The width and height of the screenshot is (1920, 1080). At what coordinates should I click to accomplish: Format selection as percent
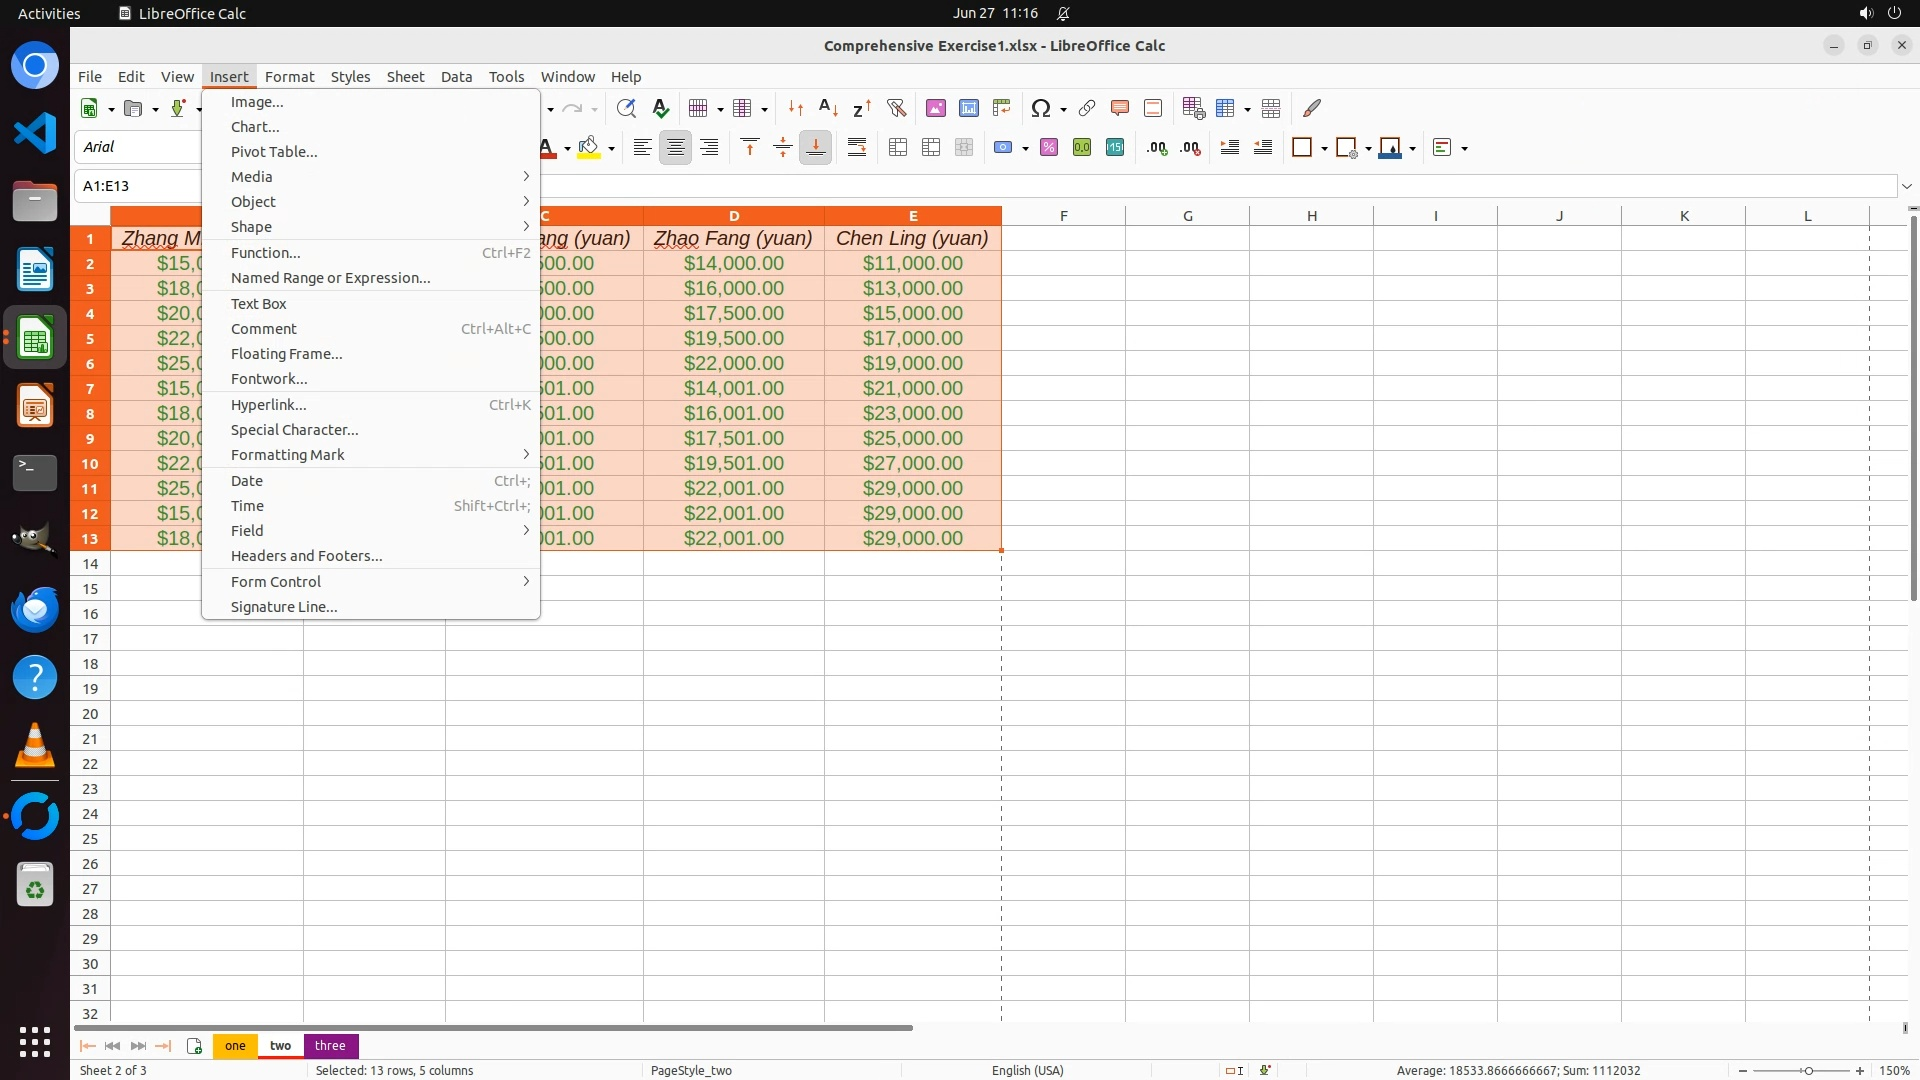[x=1049, y=148]
